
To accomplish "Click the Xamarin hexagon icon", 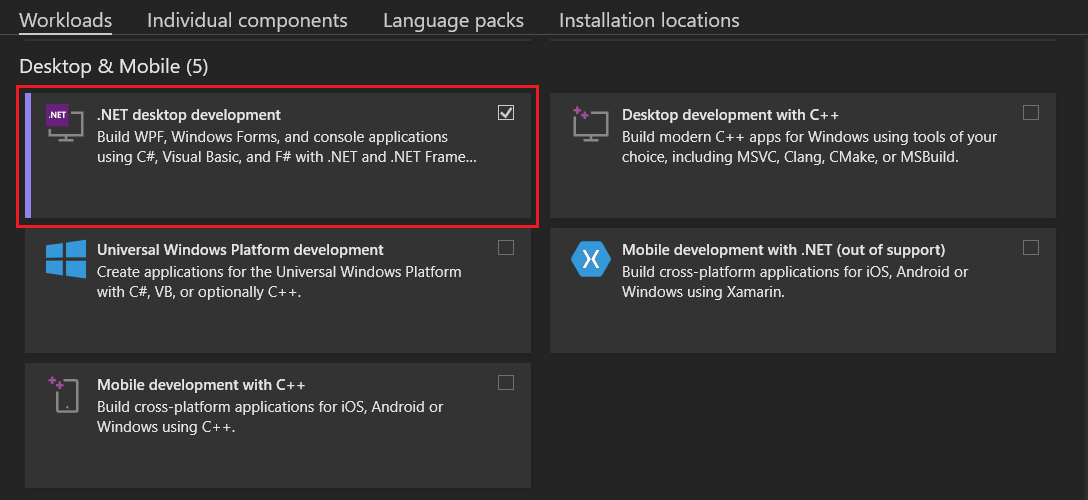I will point(590,259).
